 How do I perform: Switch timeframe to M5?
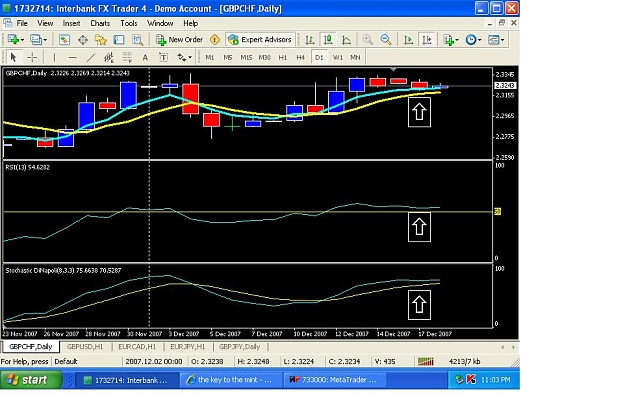click(228, 57)
